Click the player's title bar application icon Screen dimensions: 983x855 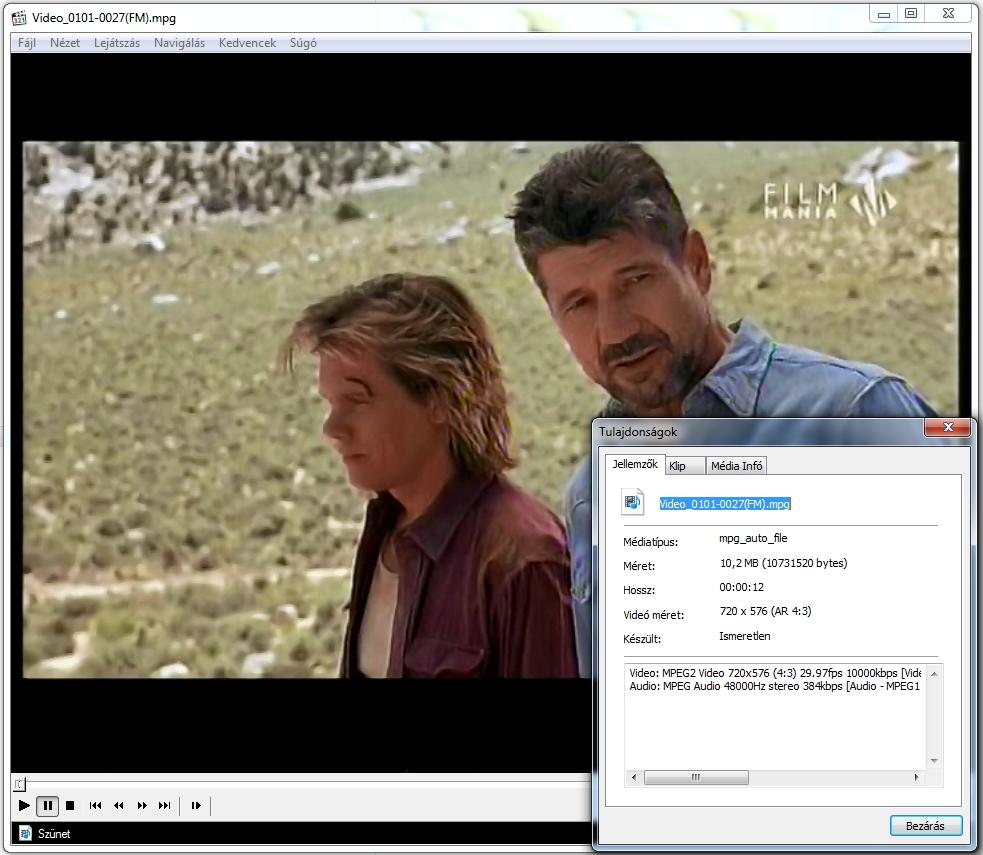tap(19, 18)
